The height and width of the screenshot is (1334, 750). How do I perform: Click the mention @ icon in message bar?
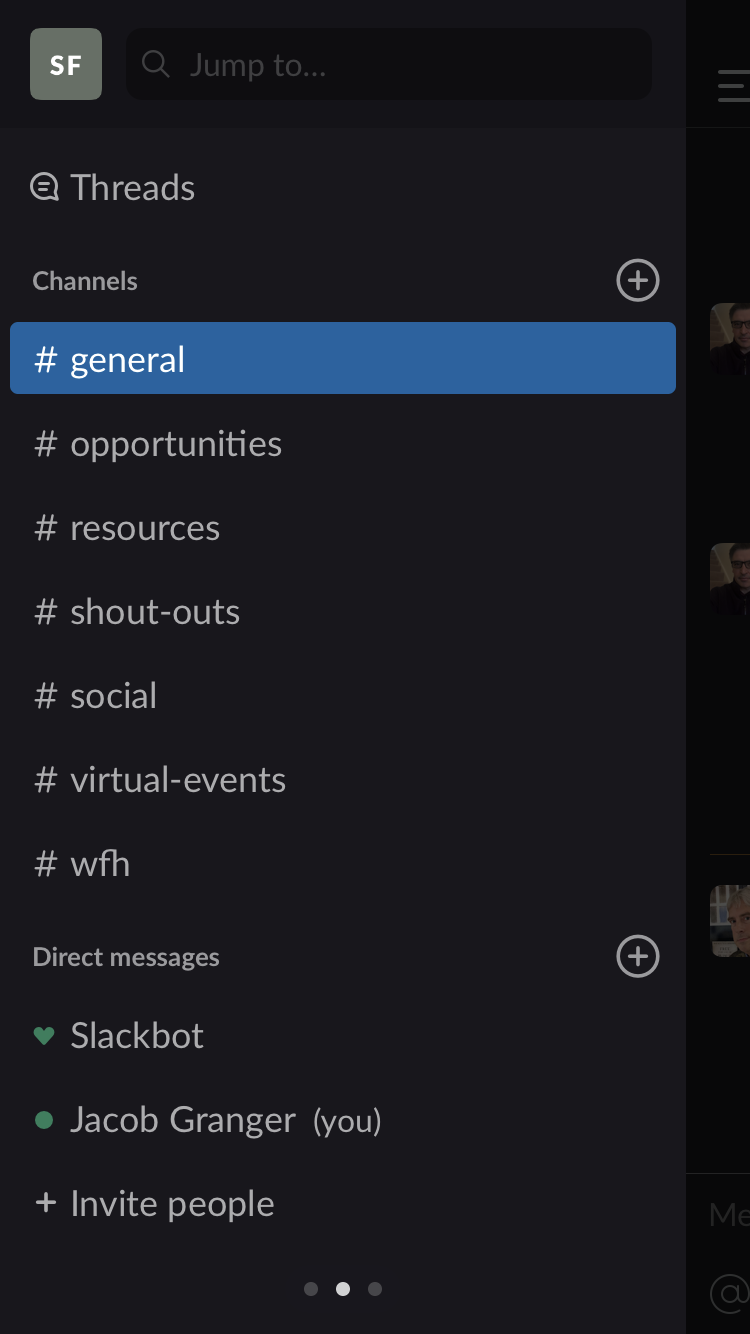(730, 1293)
